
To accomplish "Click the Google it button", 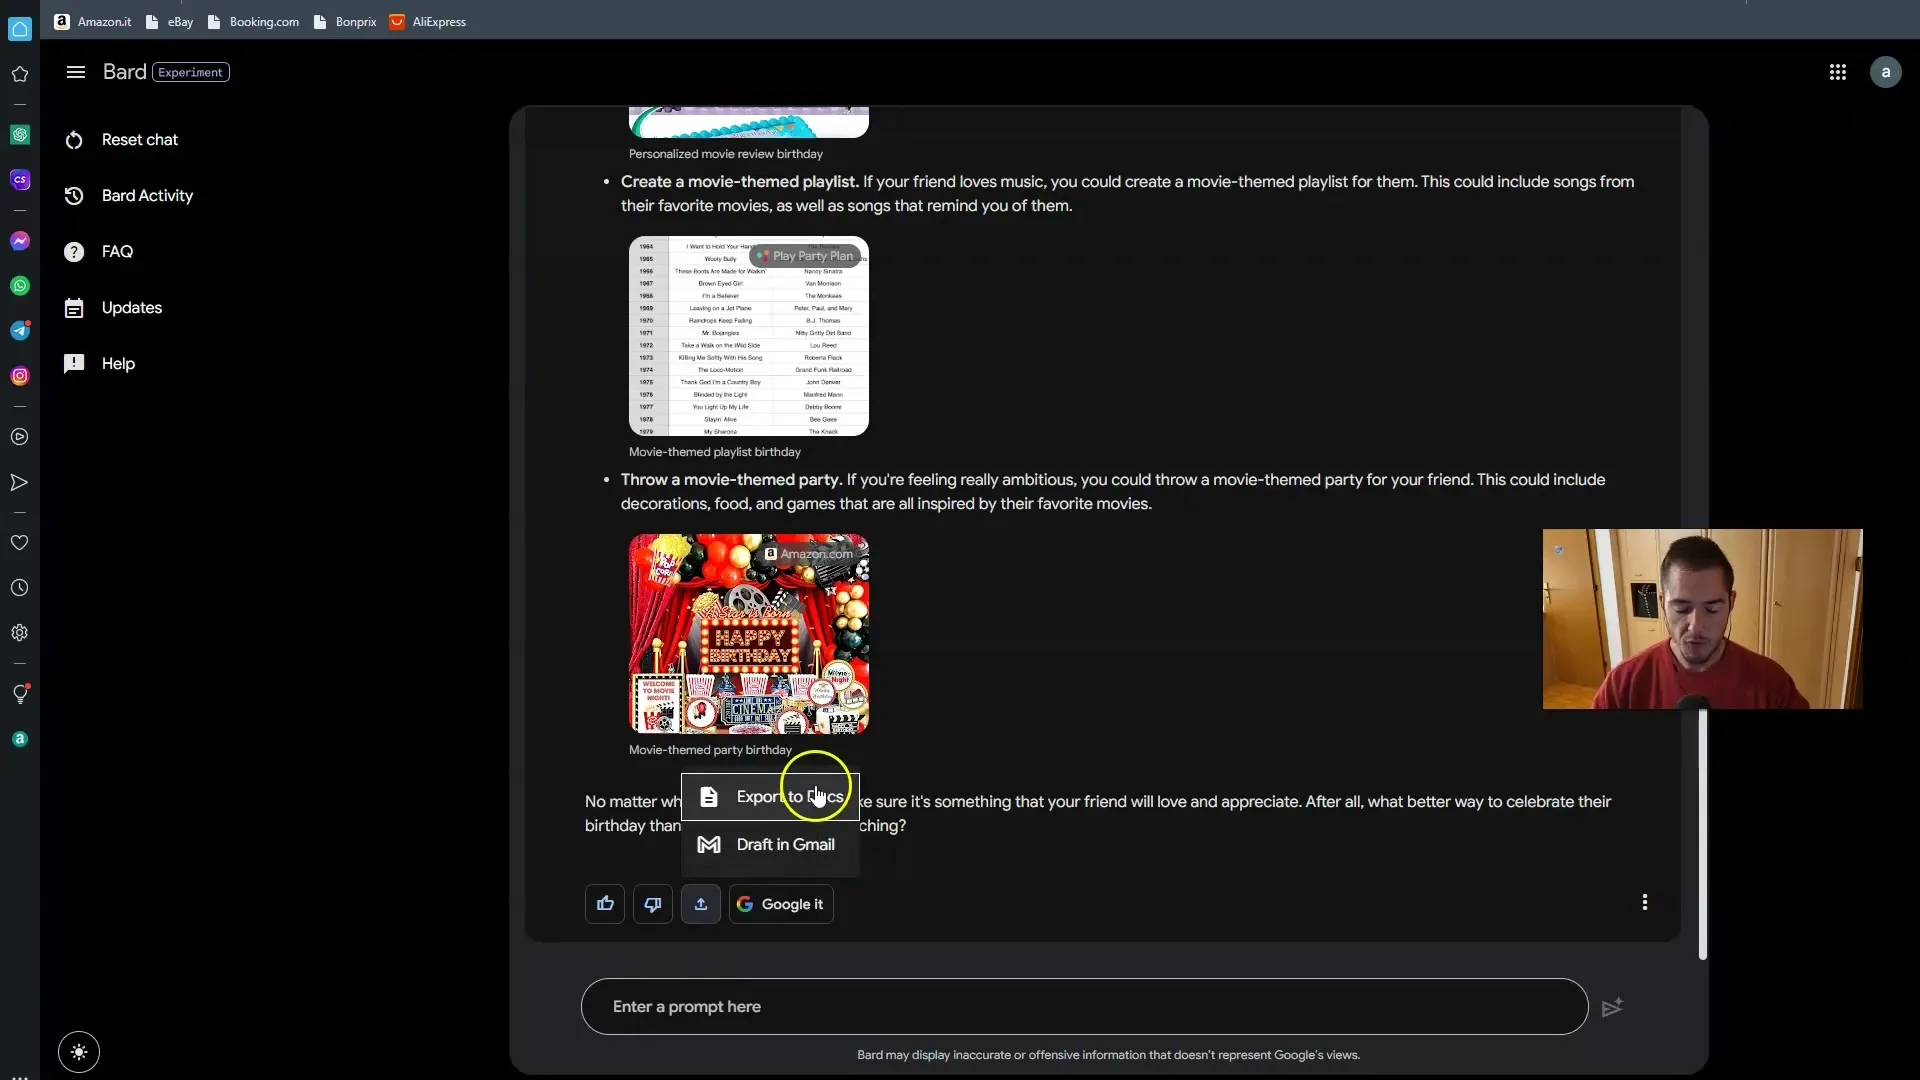I will click(x=781, y=904).
